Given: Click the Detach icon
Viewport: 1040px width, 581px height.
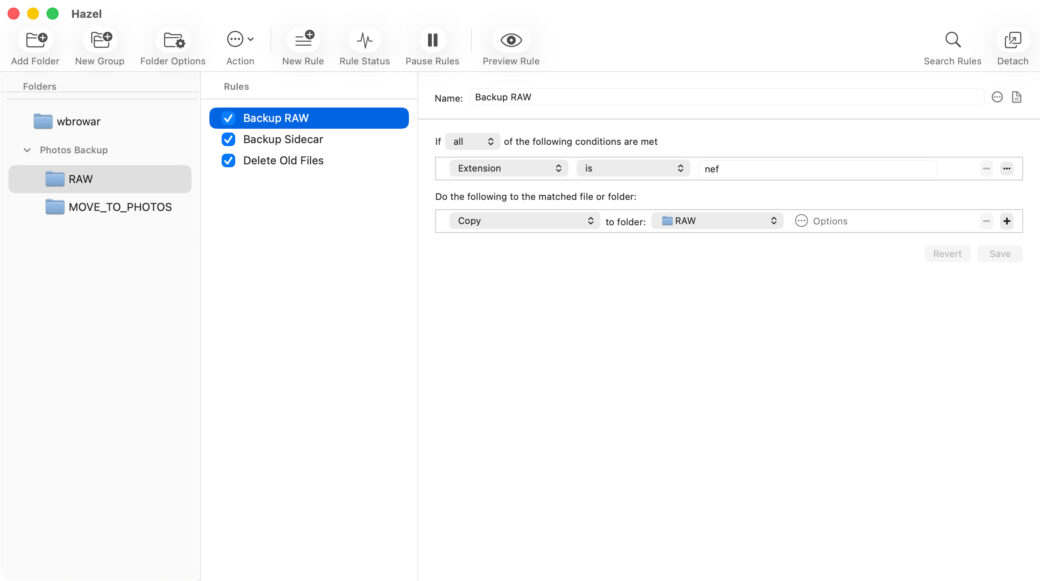Looking at the screenshot, I should (x=1012, y=40).
